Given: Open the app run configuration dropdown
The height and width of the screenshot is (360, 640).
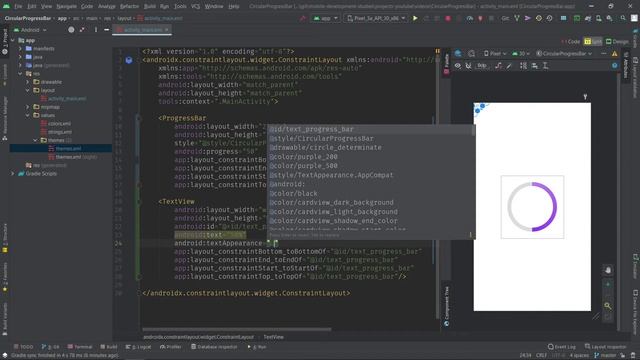Looking at the screenshot, I should [x=326, y=18].
